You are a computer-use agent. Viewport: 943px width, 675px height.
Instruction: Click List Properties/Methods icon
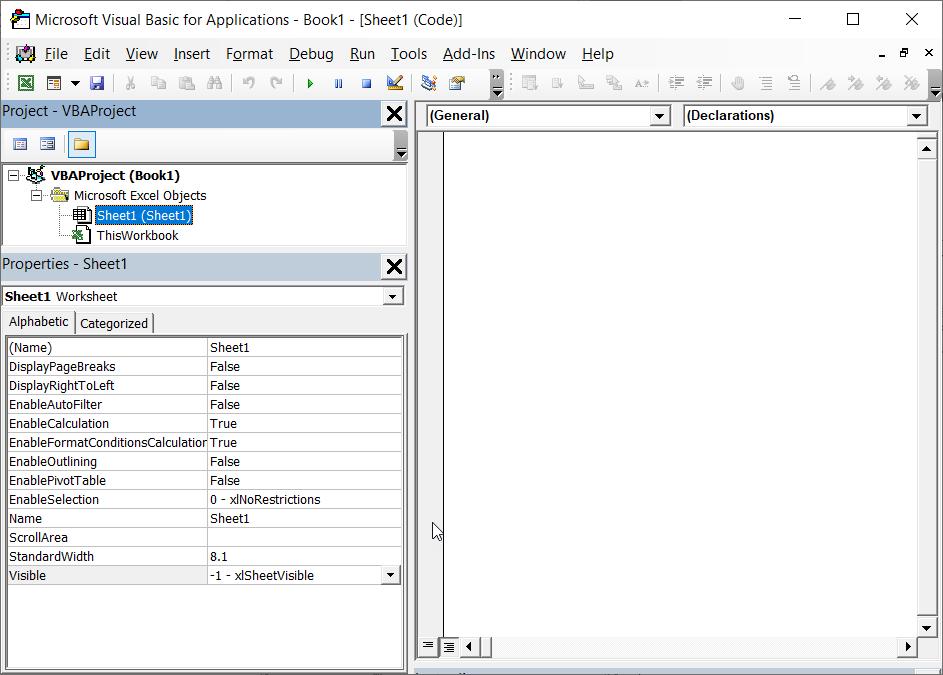(529, 83)
